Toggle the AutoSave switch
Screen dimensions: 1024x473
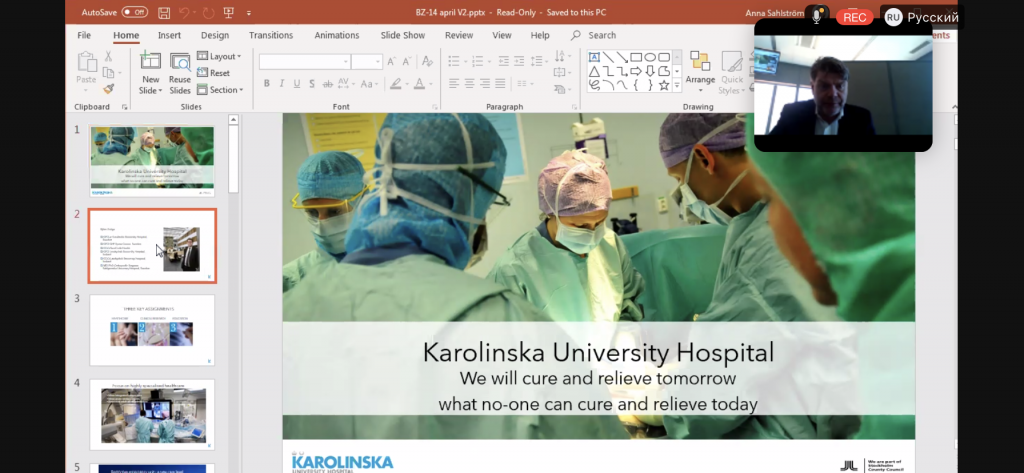coord(135,12)
